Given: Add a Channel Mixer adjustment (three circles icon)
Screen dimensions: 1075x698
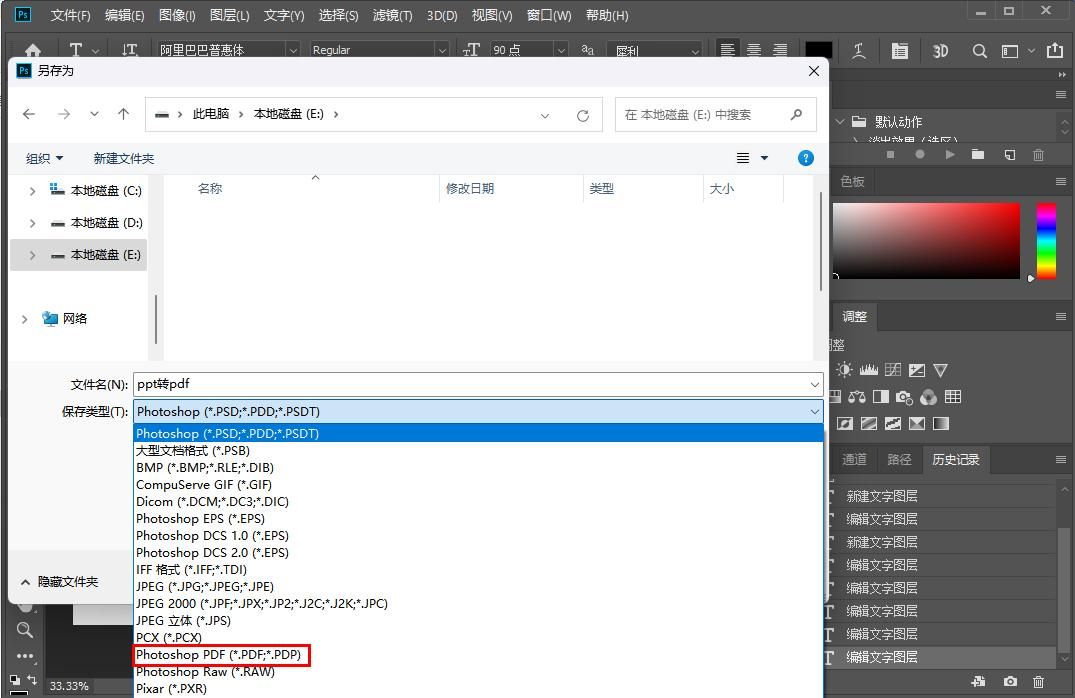Looking at the screenshot, I should click(x=928, y=397).
